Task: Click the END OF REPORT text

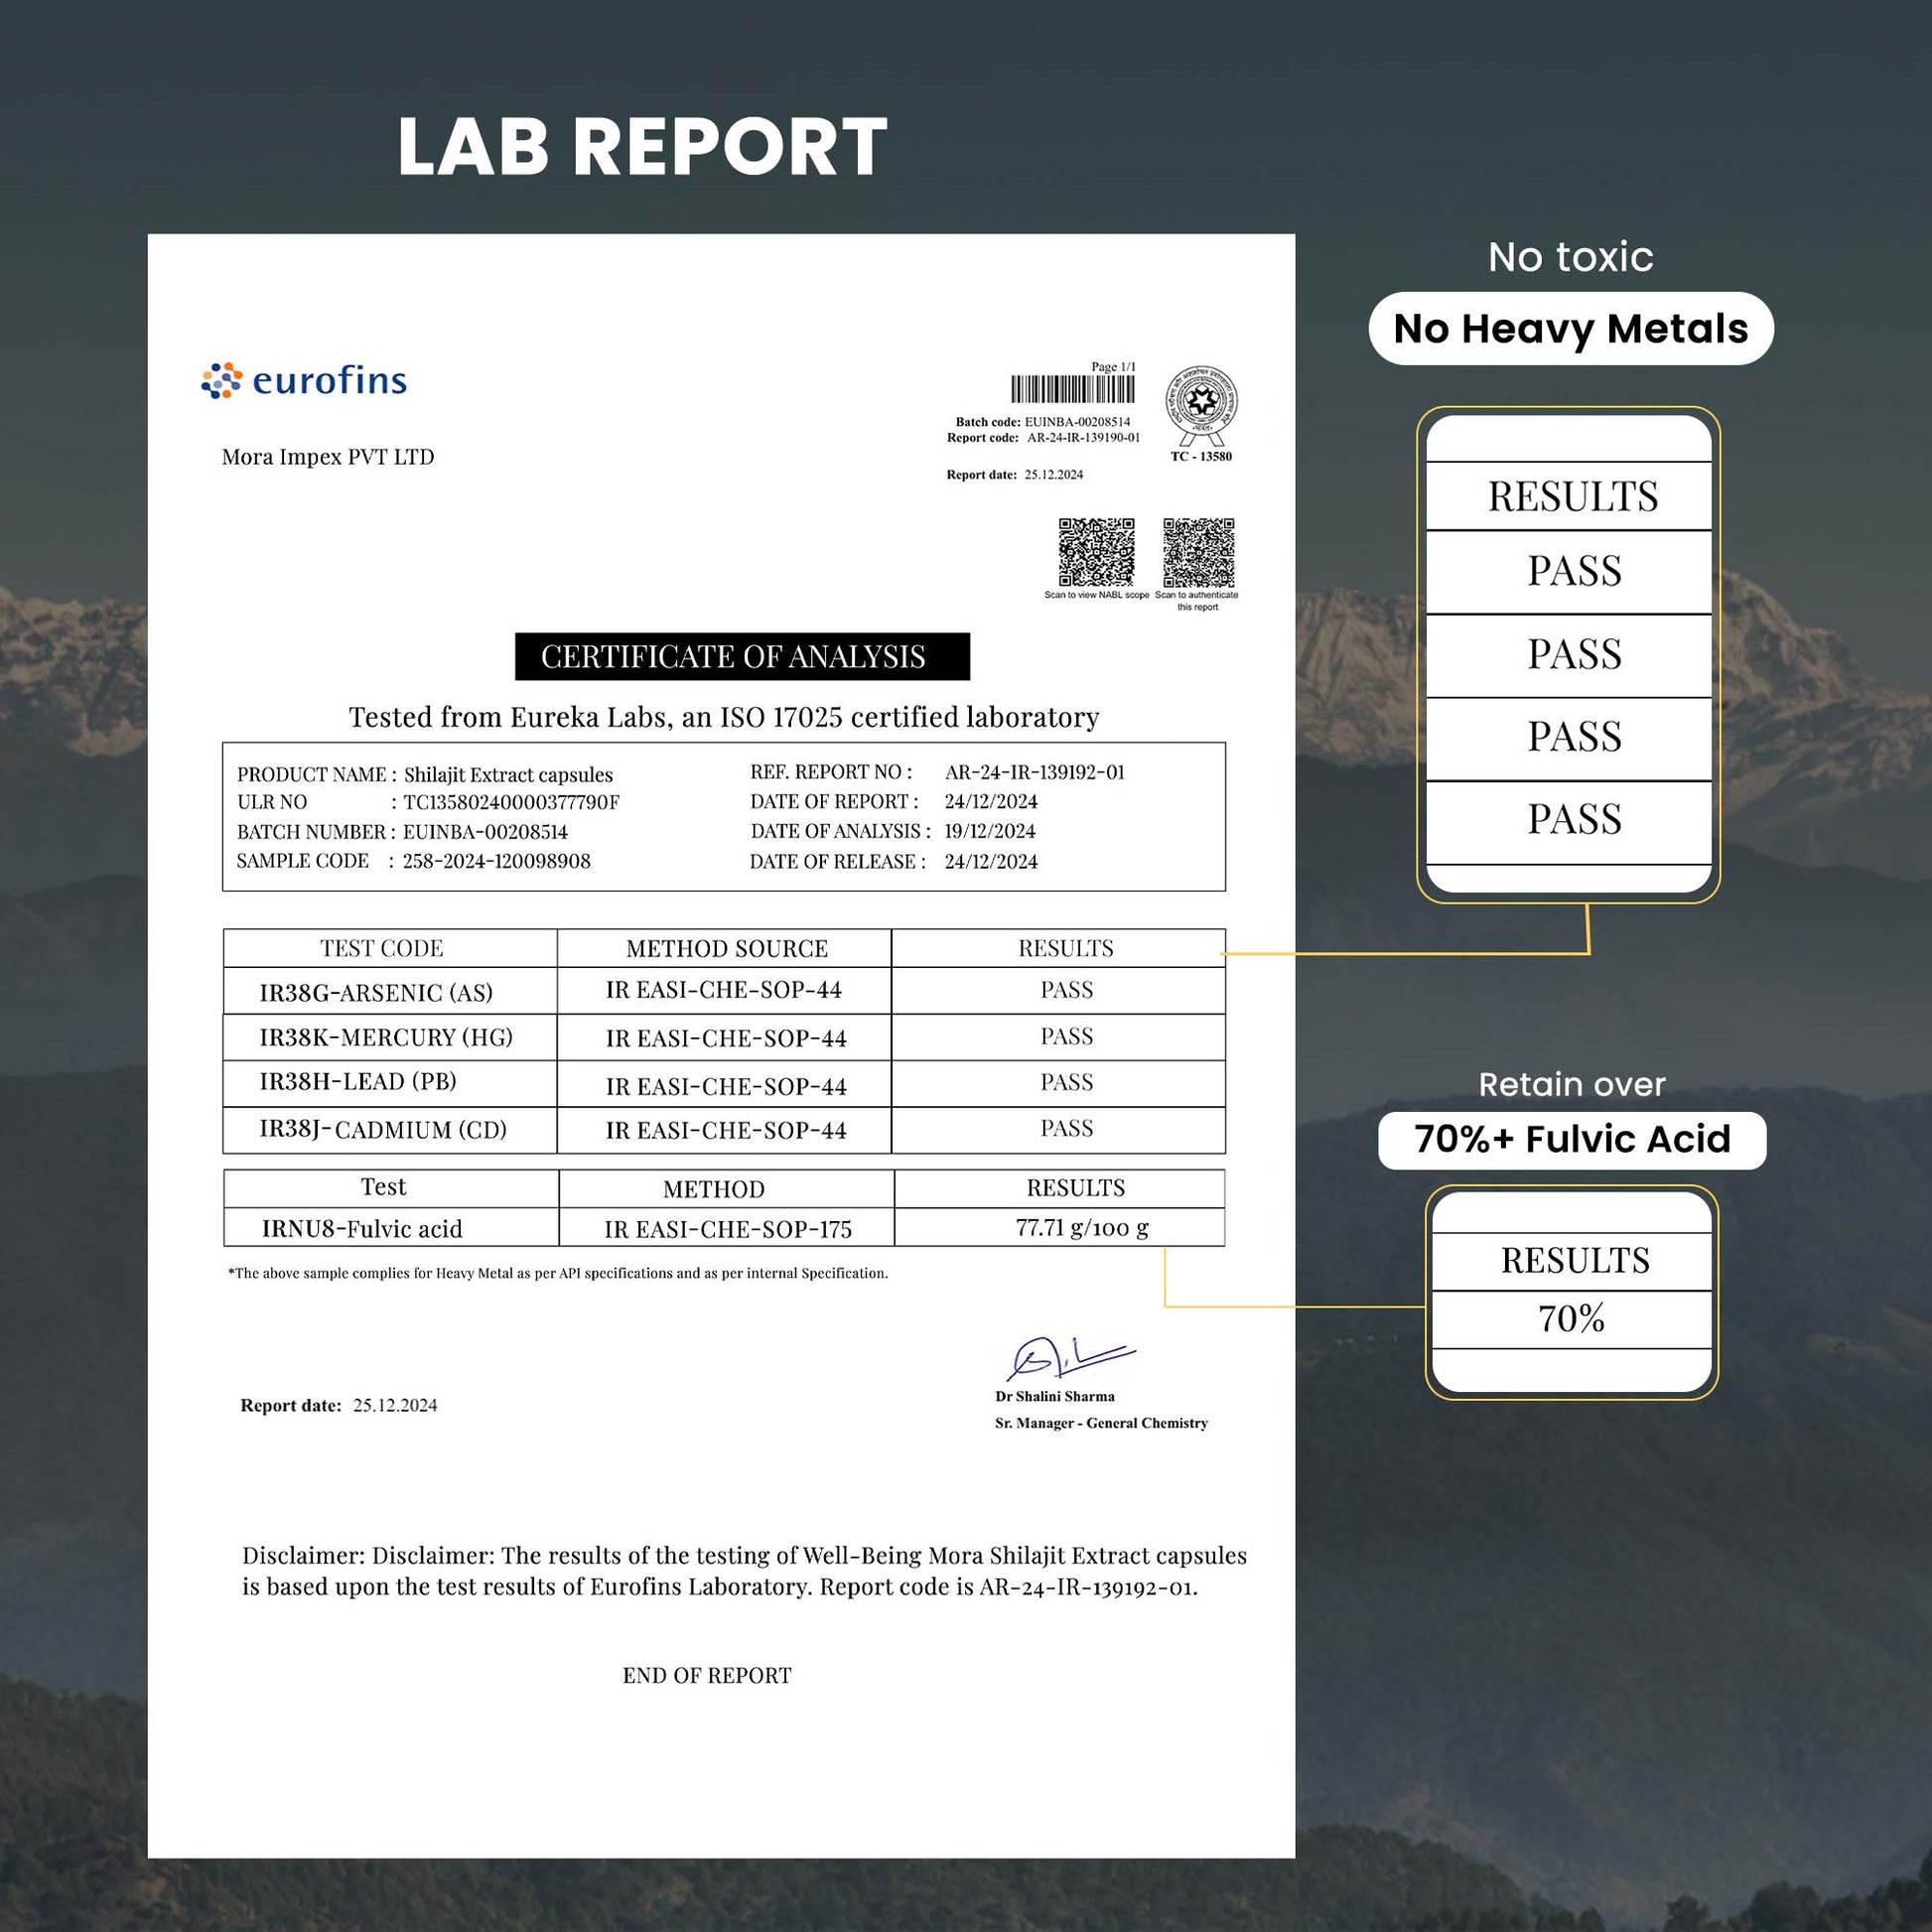Action: (x=706, y=1675)
